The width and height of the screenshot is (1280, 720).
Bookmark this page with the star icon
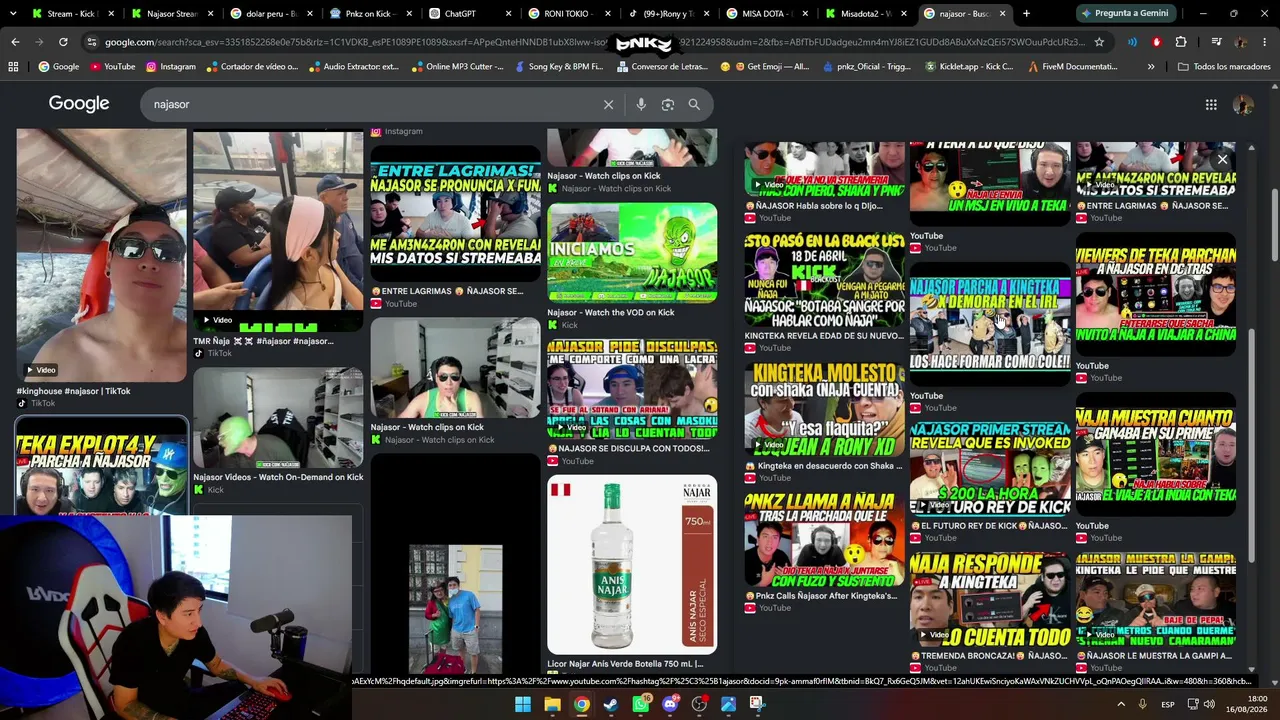click(x=1099, y=42)
